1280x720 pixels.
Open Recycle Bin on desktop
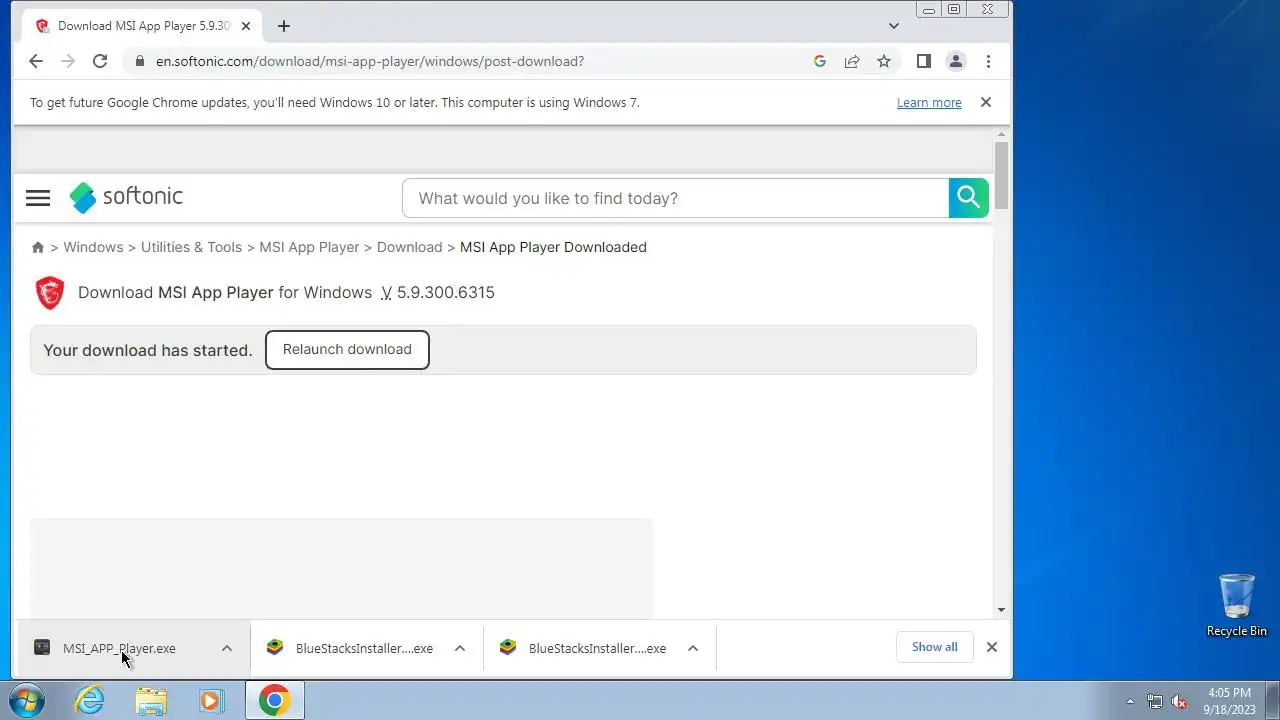click(x=1237, y=605)
